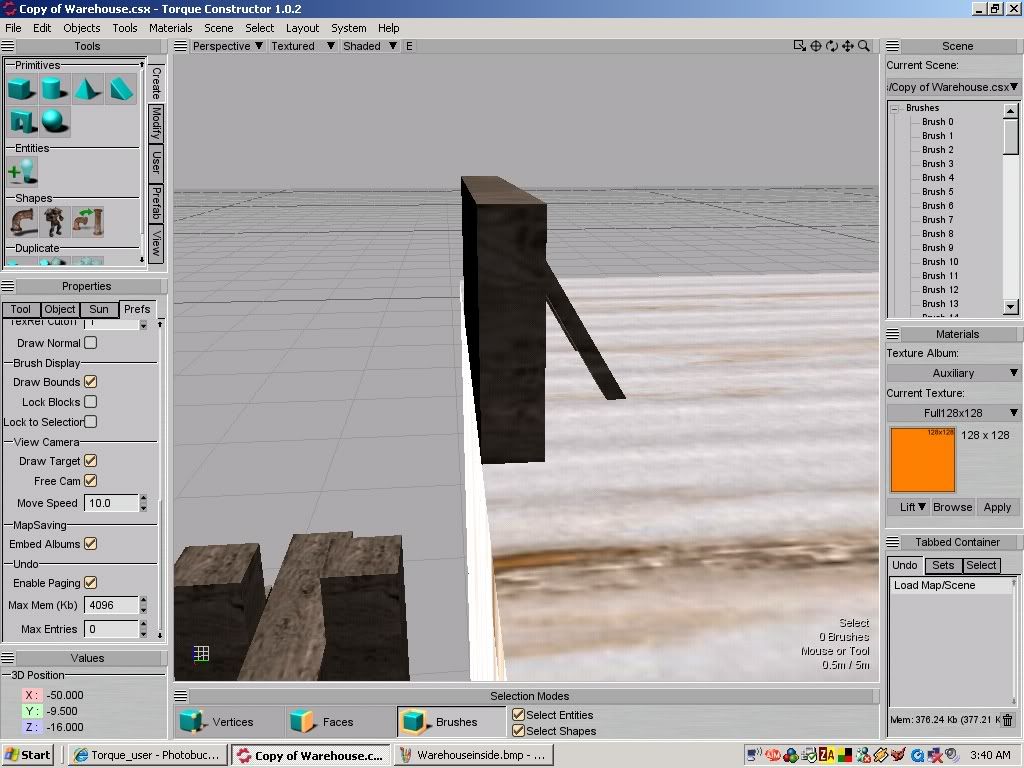Enable the Lock Blocks checkbox

[x=90, y=402]
